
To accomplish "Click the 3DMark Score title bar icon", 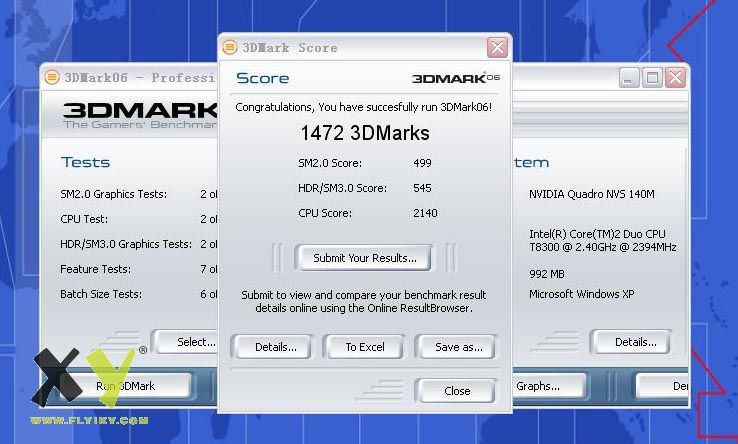I will [230, 47].
